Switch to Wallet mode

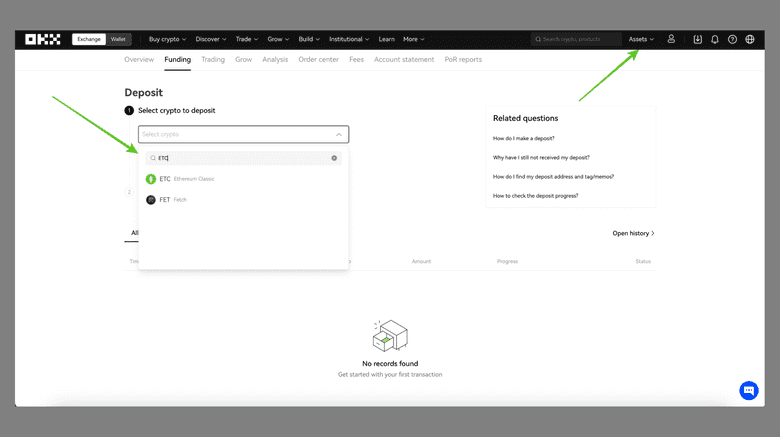pyautogui.click(x=118, y=39)
